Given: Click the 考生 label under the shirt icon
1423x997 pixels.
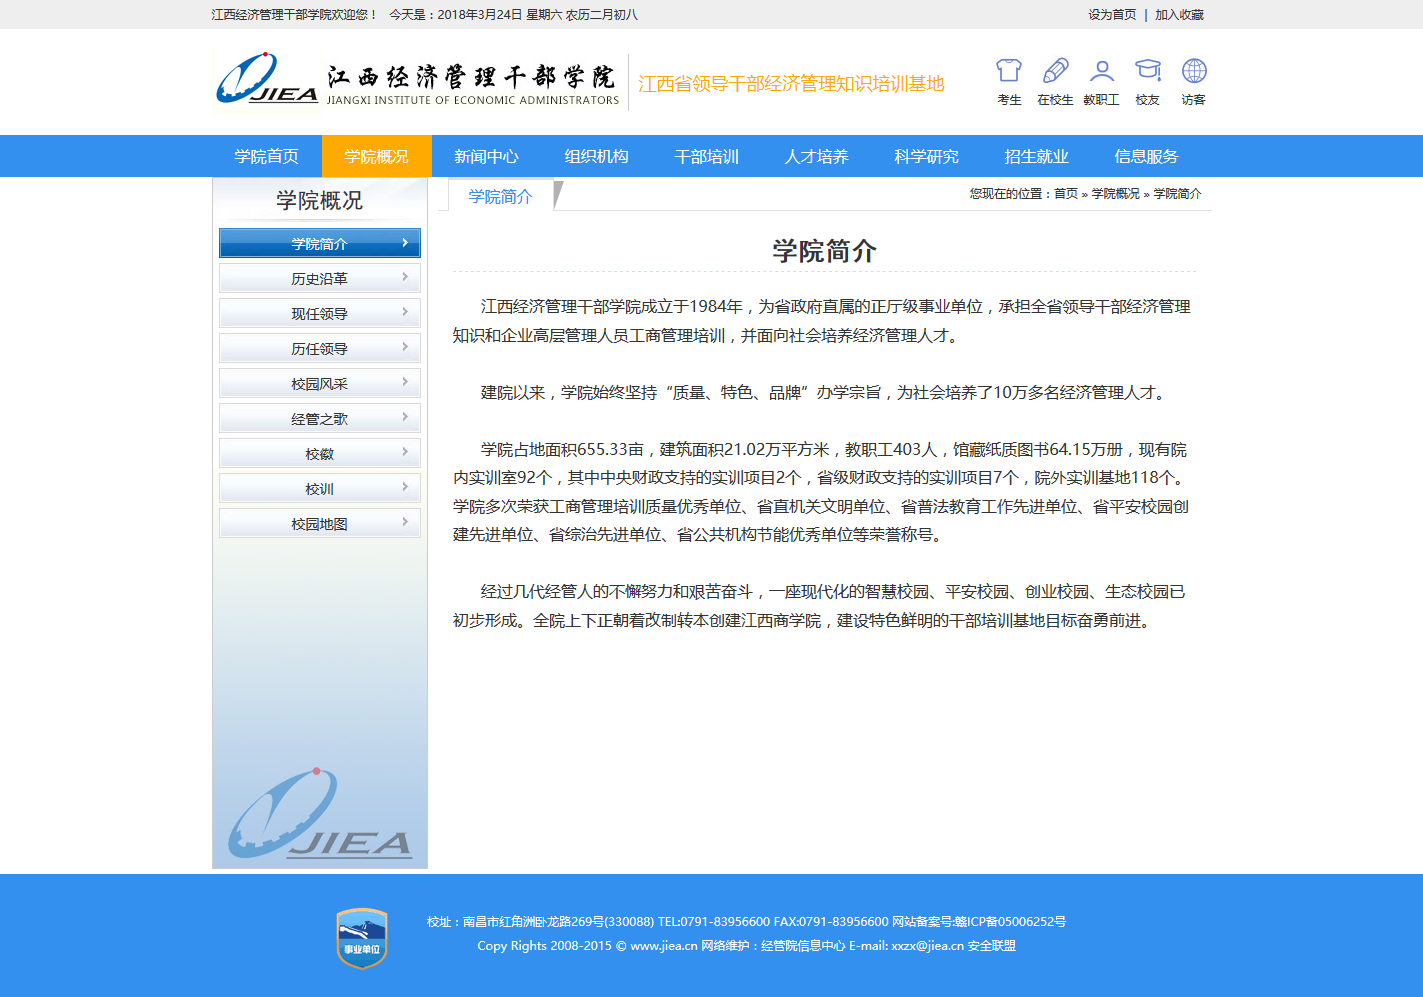Looking at the screenshot, I should click(1009, 100).
